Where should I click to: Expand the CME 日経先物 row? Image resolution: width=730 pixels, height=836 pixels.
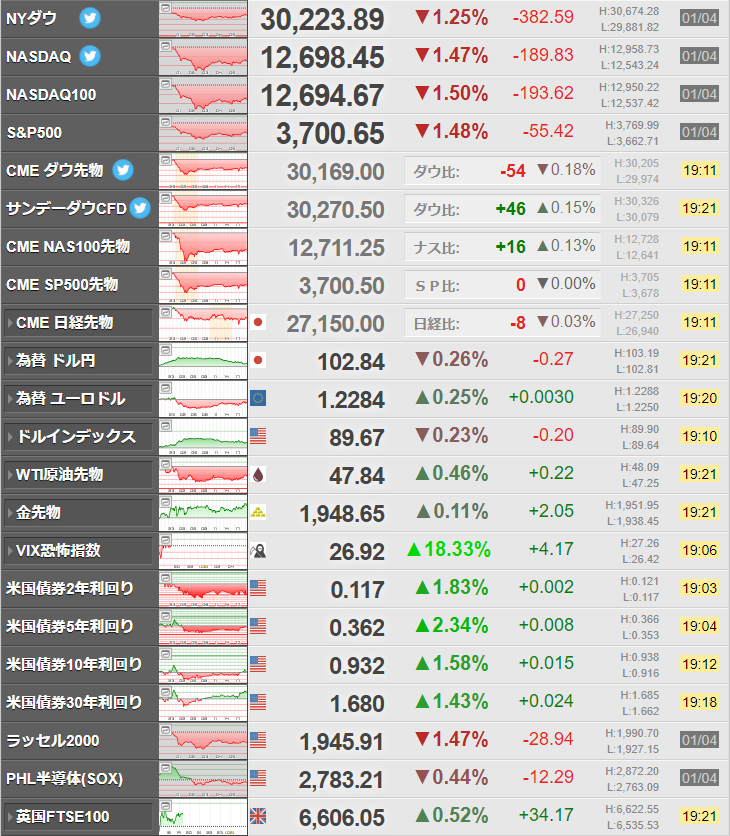(x=78, y=323)
